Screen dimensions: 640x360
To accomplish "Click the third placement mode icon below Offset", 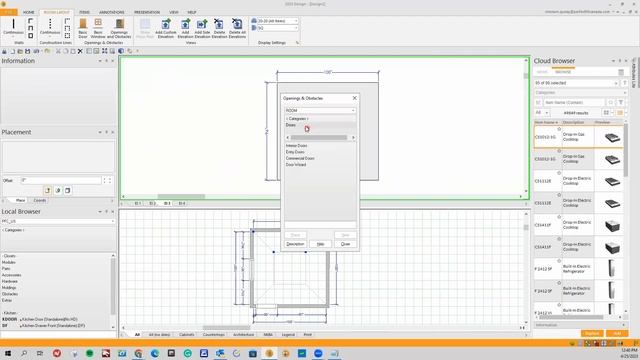I will (x=68, y=190).
